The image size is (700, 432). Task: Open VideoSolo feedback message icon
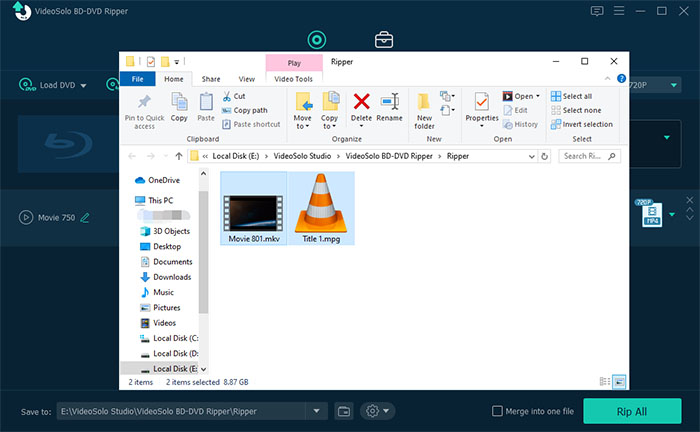pyautogui.click(x=597, y=11)
